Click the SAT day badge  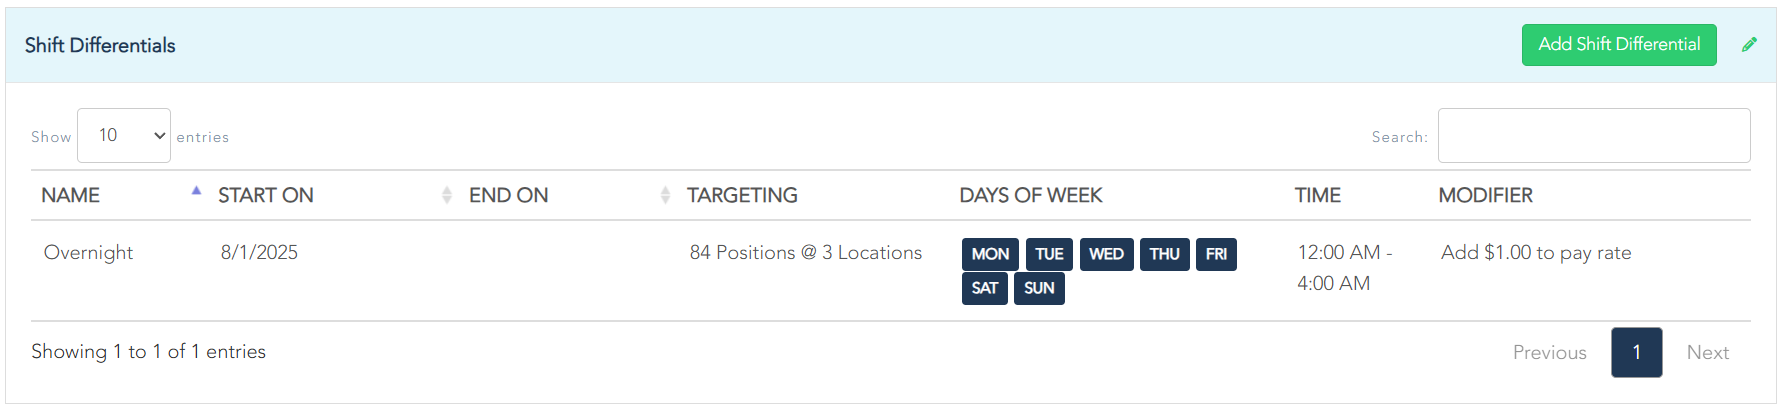click(984, 288)
